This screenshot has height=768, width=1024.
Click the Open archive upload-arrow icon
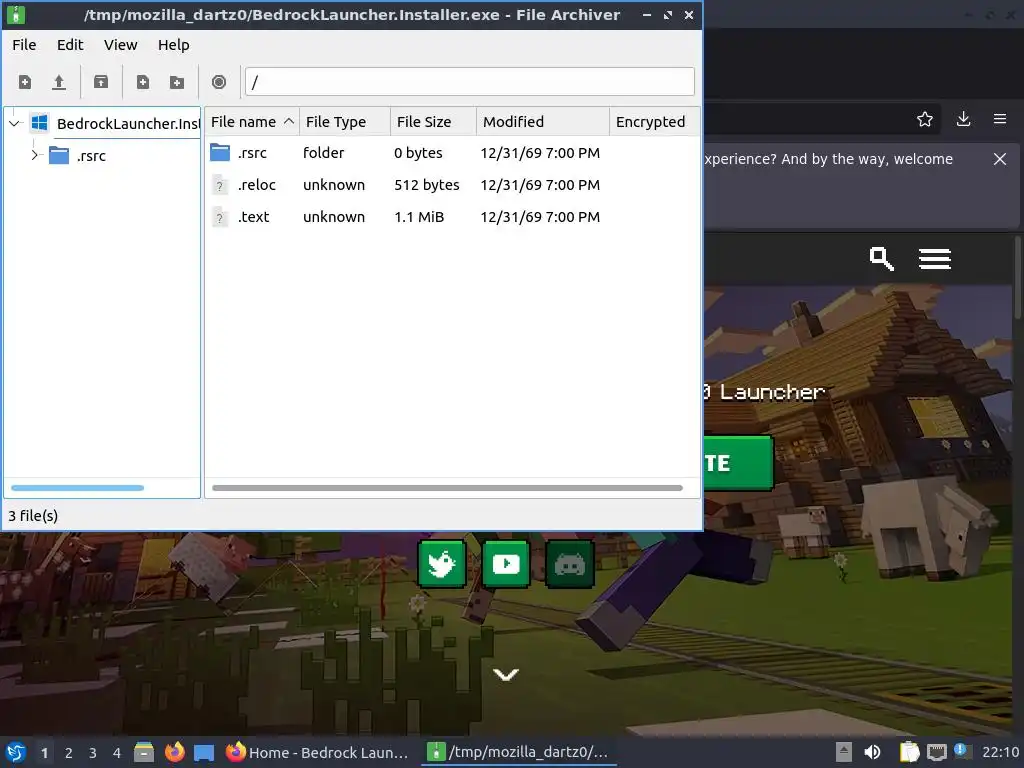[x=59, y=82]
